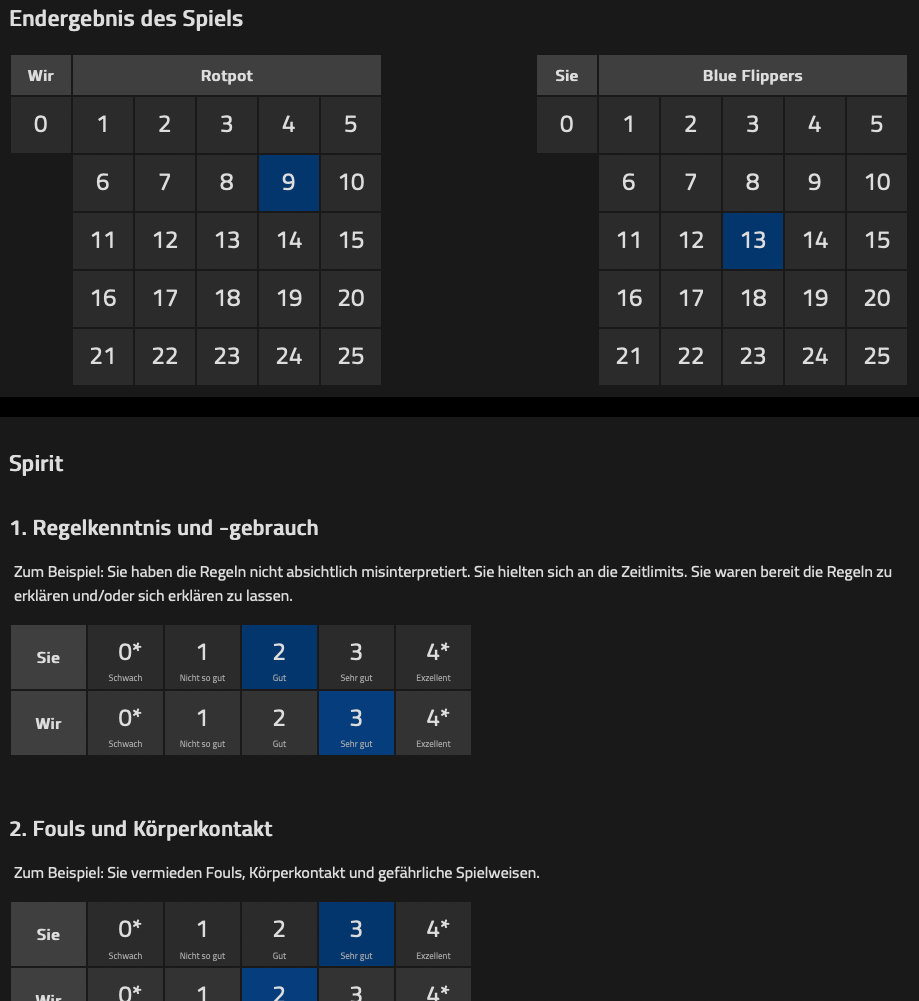This screenshot has width=919, height=1001.
Task: Rate 'Sie' as 2 Gut for Regelkenntnis
Action: (x=279, y=657)
